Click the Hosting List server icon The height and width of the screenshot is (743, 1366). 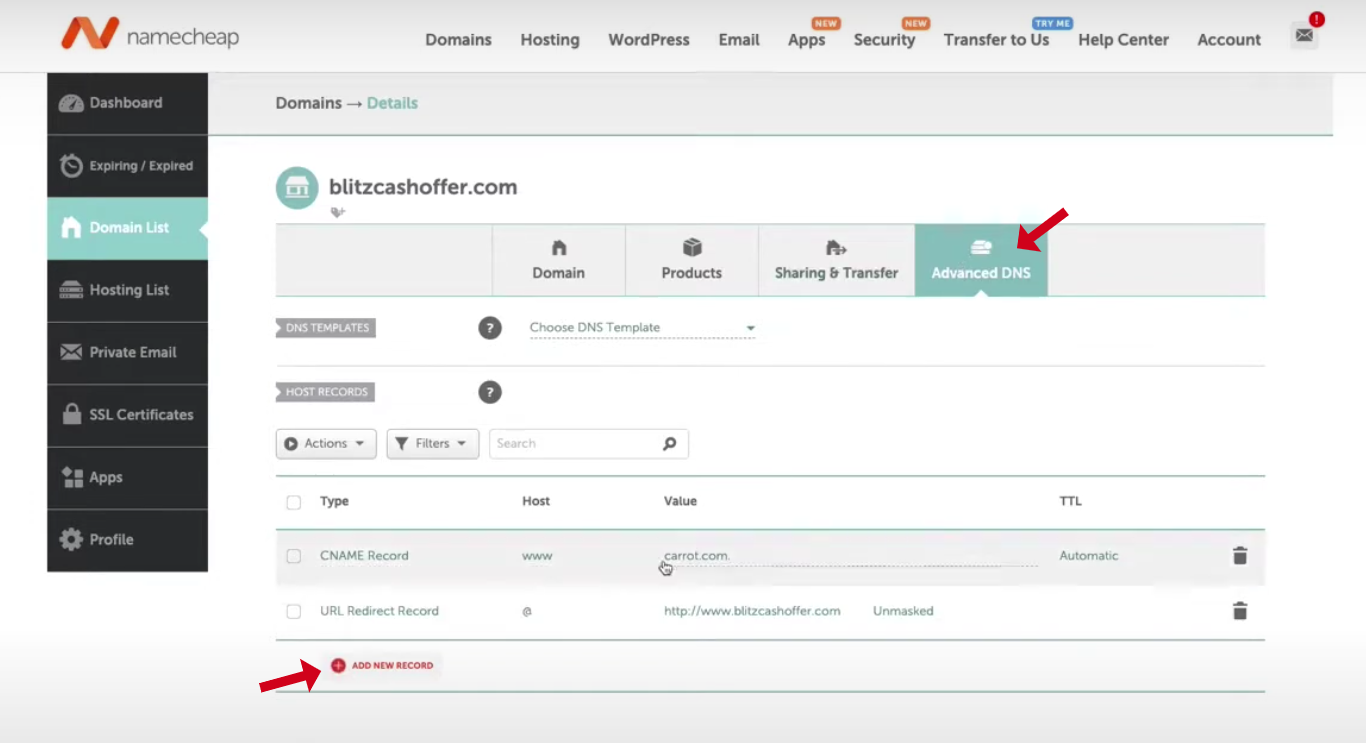[x=71, y=290]
